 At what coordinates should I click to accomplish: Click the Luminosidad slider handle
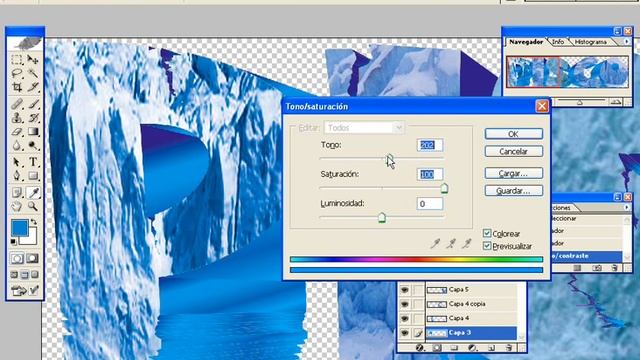click(382, 218)
